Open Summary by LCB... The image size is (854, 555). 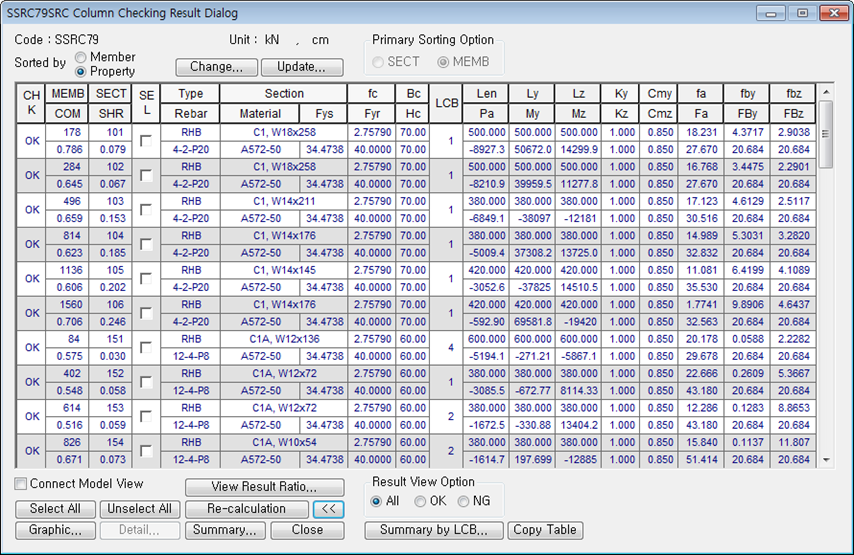click(434, 530)
